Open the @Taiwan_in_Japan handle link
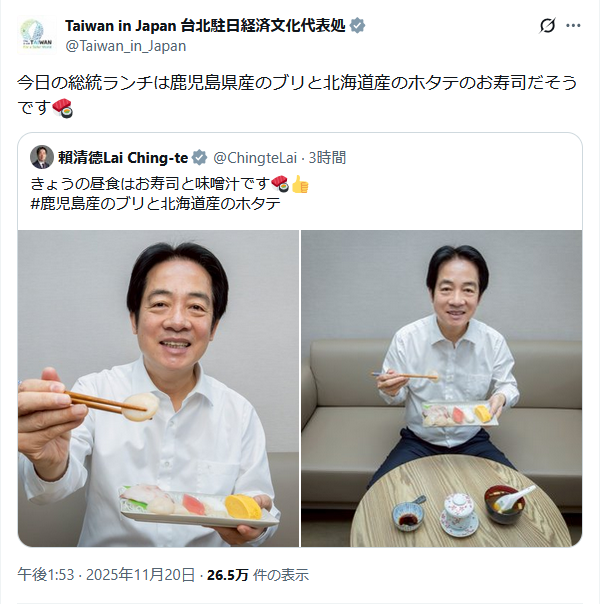 click(126, 46)
